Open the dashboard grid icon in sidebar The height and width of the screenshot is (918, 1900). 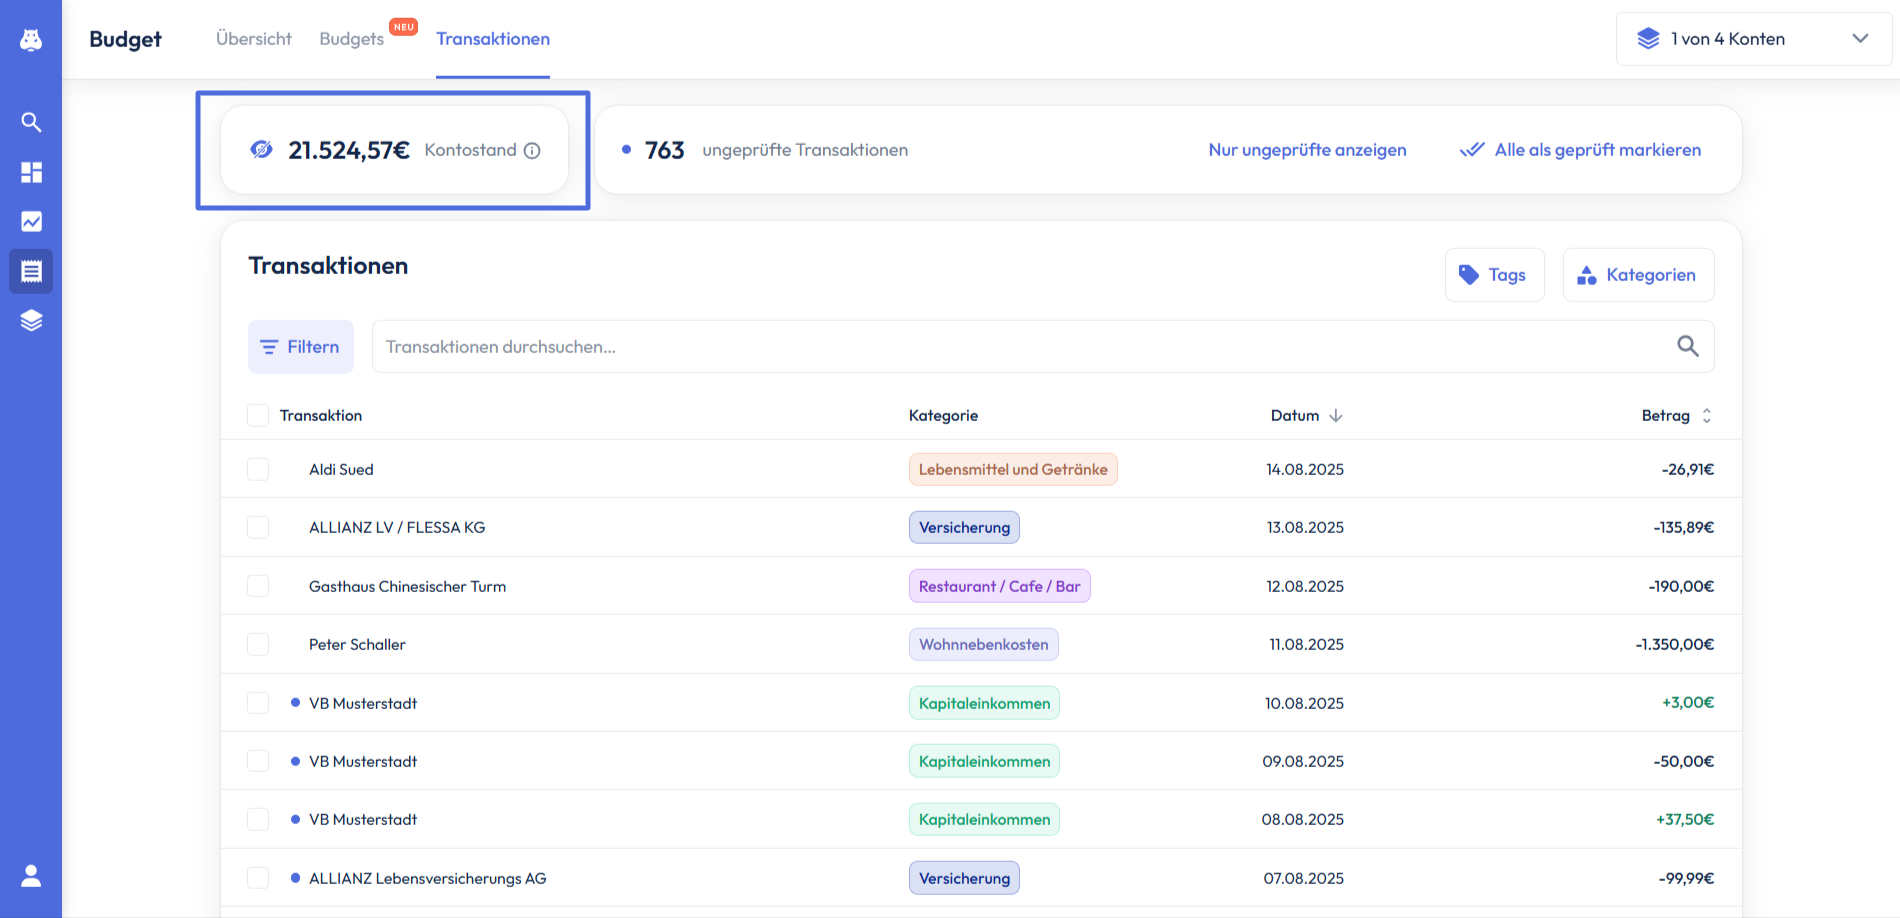[x=31, y=172]
